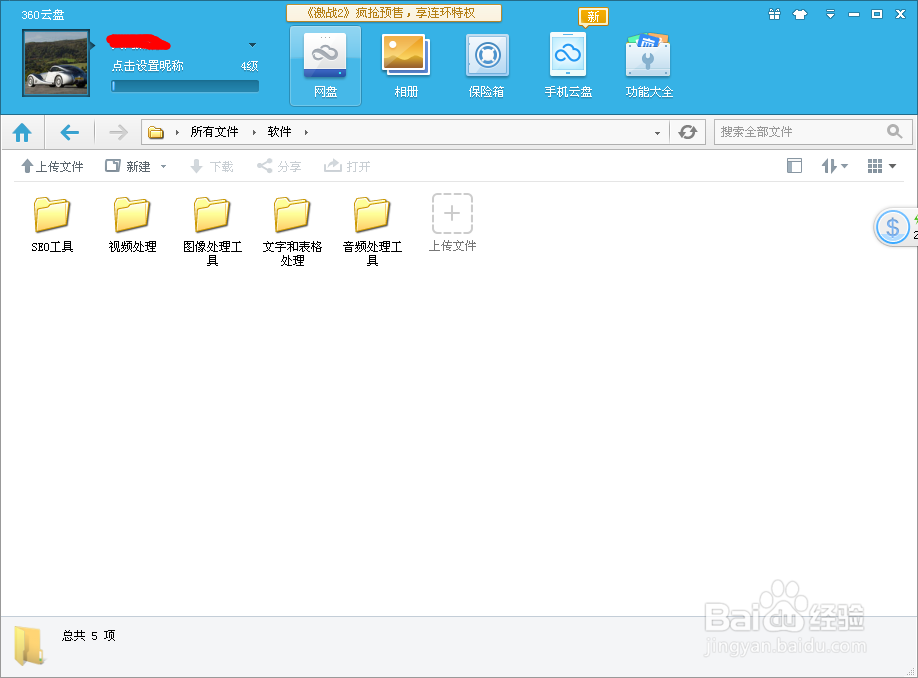
Task: Toggle the sidebar layout panel view
Action: point(794,165)
